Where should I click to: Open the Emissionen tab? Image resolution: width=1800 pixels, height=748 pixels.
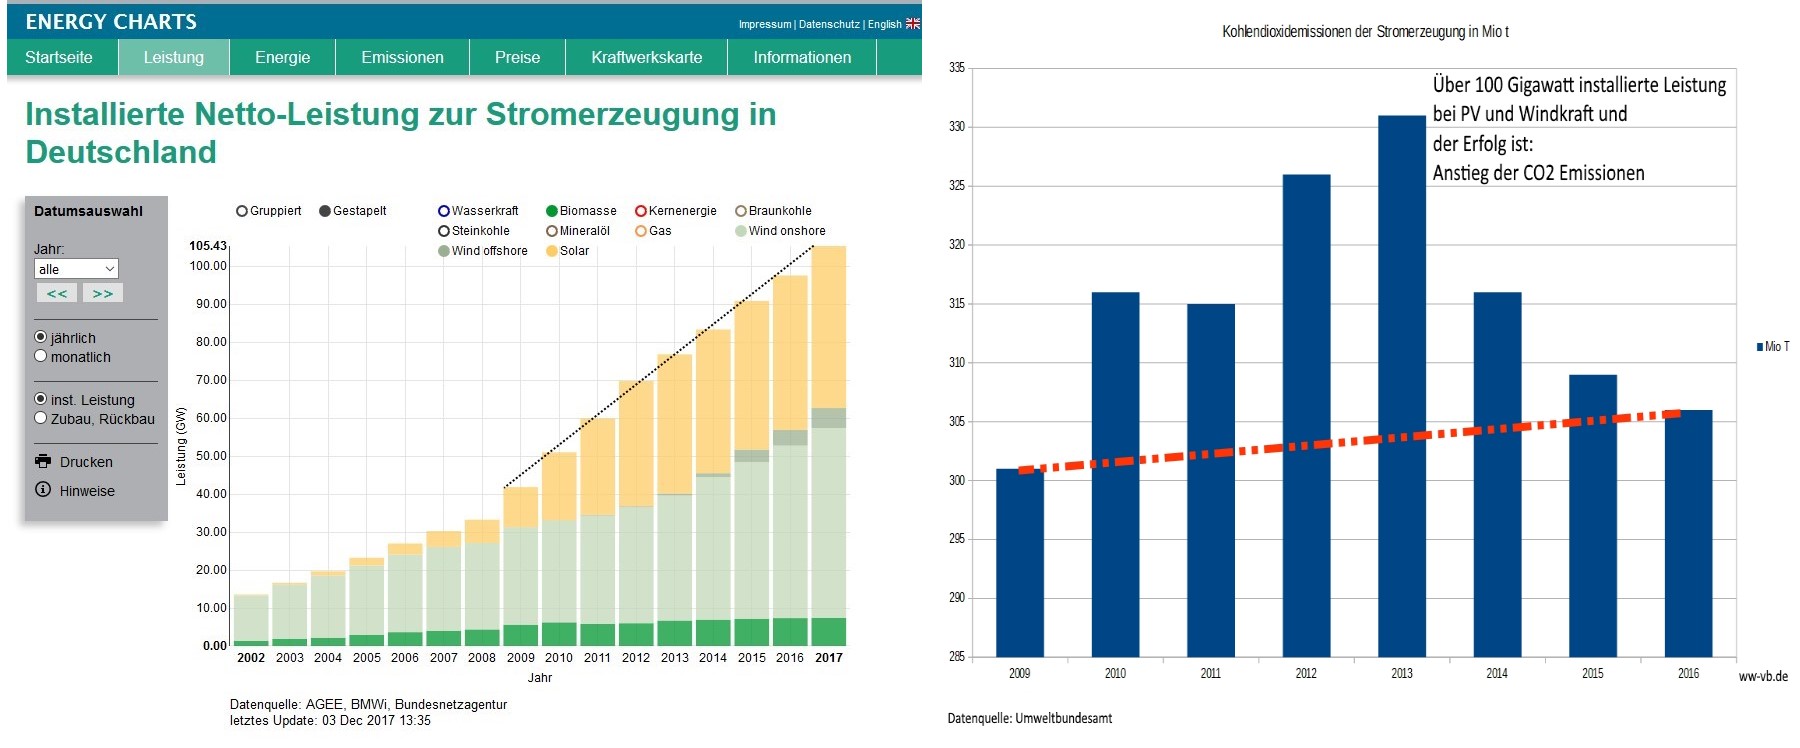[402, 57]
